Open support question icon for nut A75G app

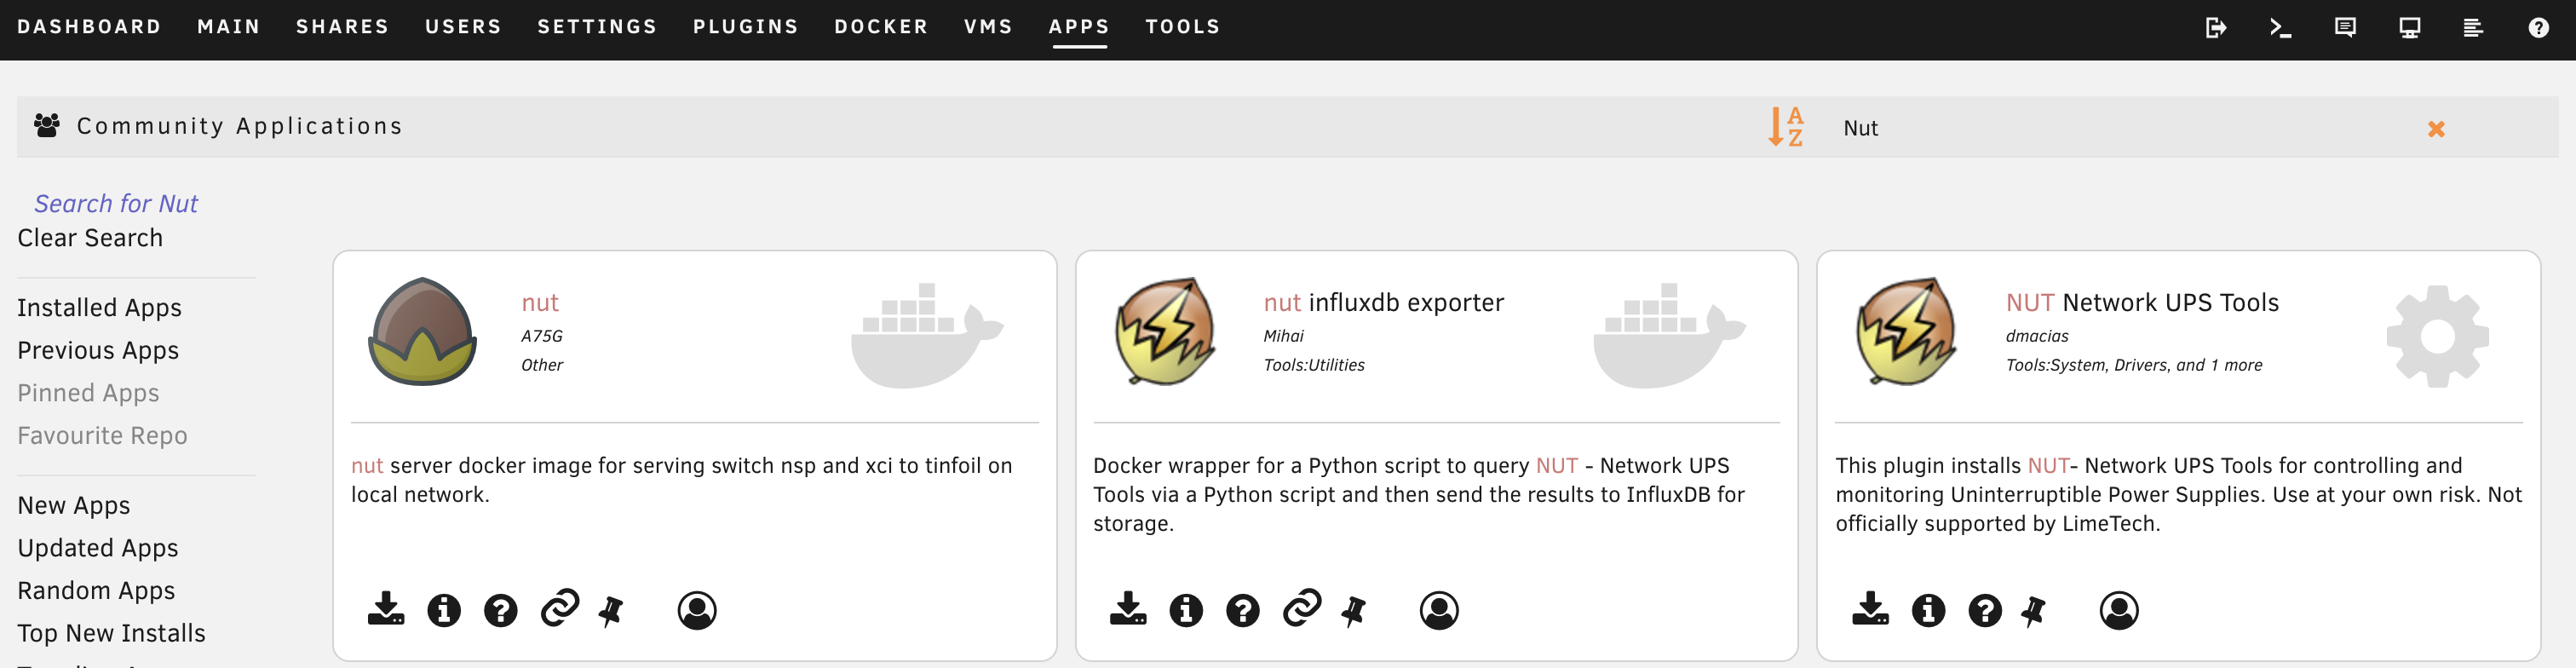point(501,610)
